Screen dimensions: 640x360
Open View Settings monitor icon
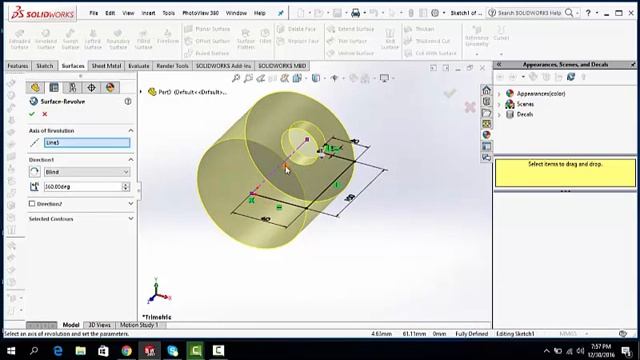384,78
